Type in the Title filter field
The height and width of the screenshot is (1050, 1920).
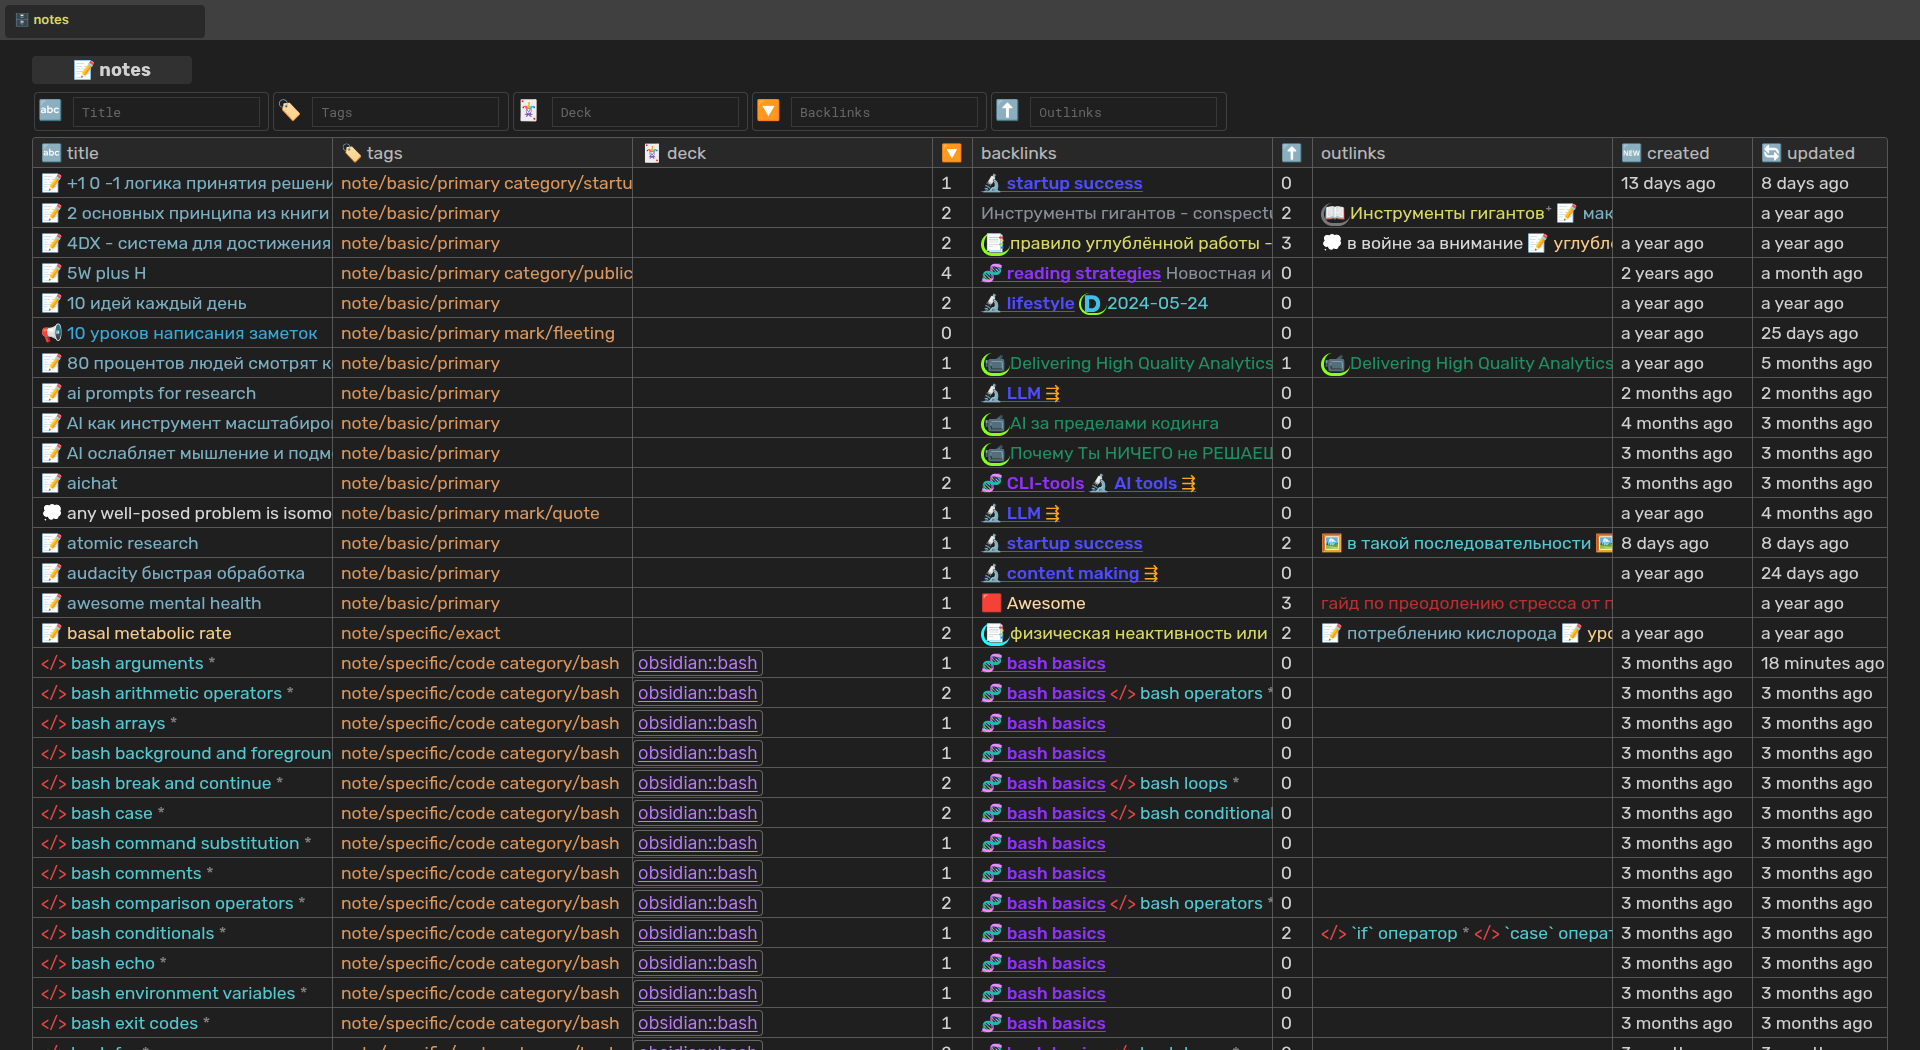tap(166, 112)
